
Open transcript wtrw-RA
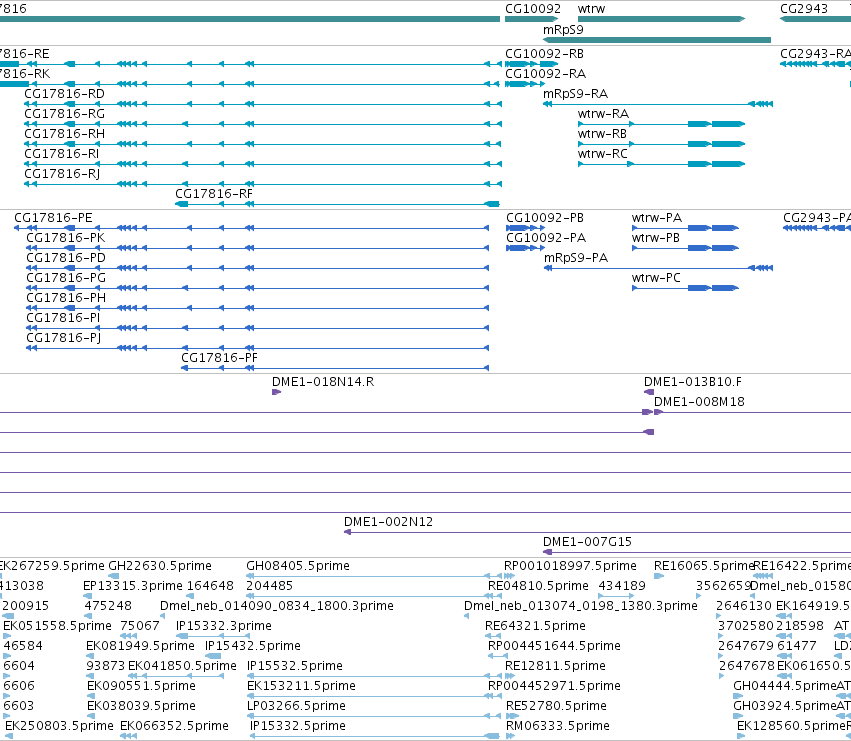point(604,114)
